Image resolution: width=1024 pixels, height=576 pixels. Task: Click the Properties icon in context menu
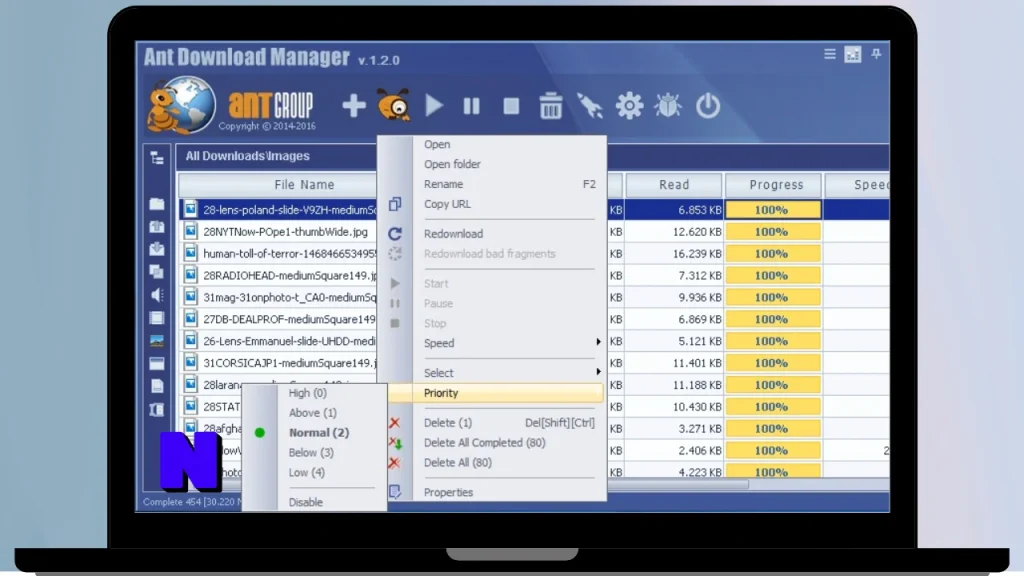tap(394, 492)
